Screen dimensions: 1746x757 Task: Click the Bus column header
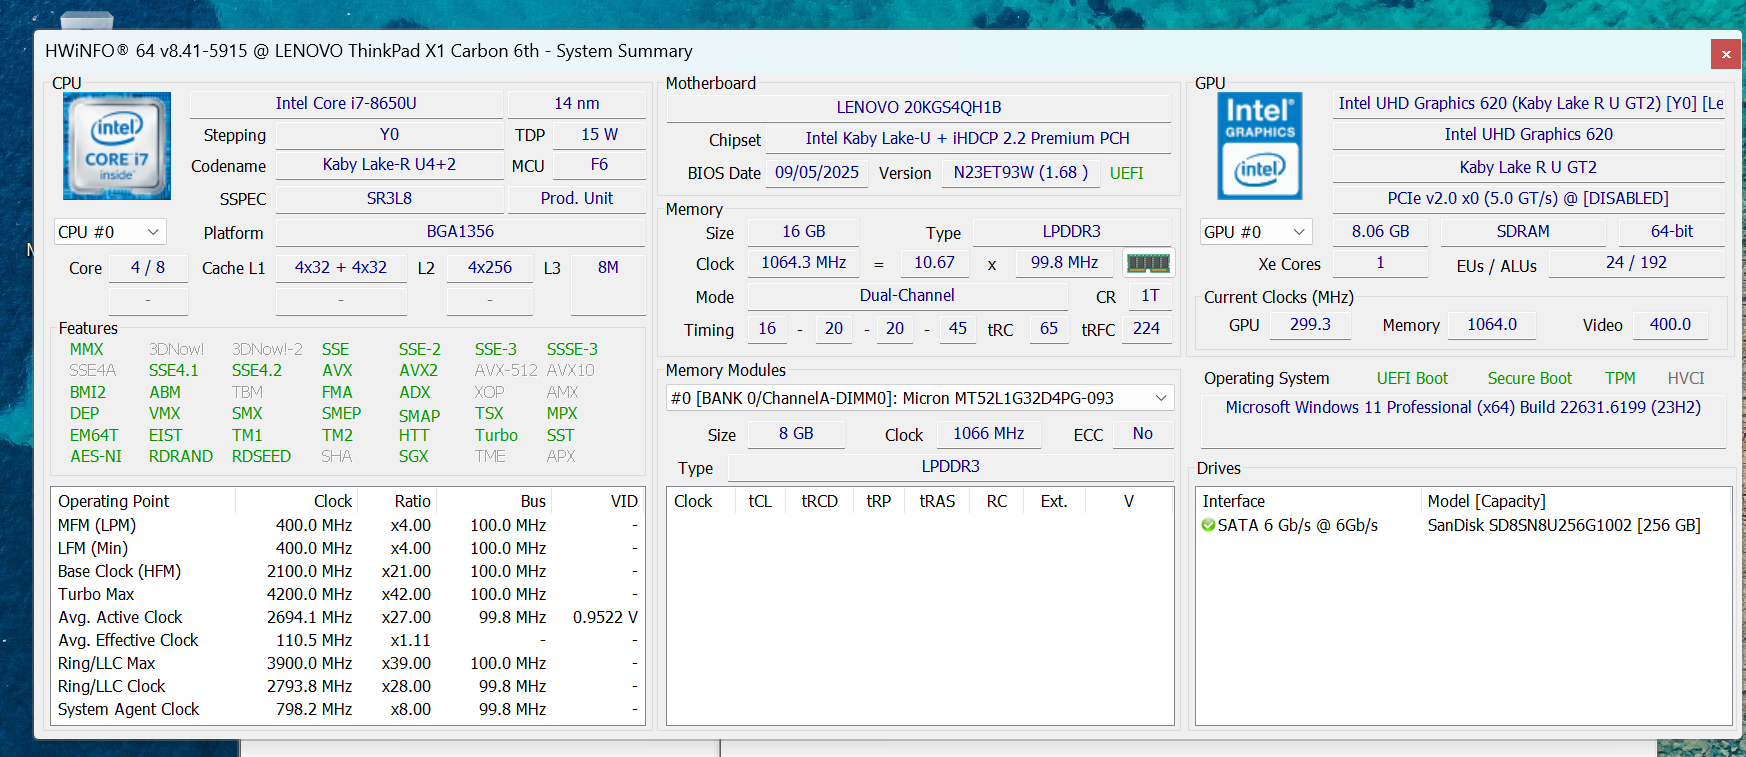click(x=495, y=501)
